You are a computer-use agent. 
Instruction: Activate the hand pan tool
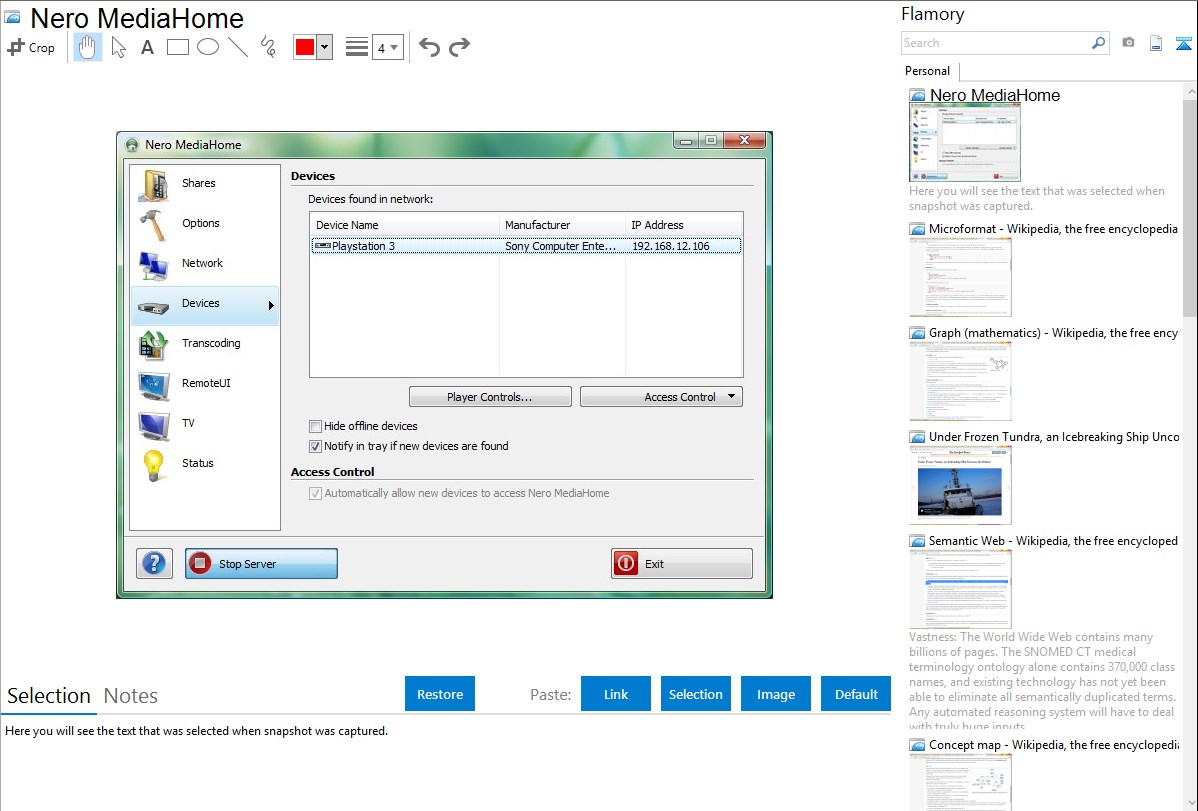[88, 47]
